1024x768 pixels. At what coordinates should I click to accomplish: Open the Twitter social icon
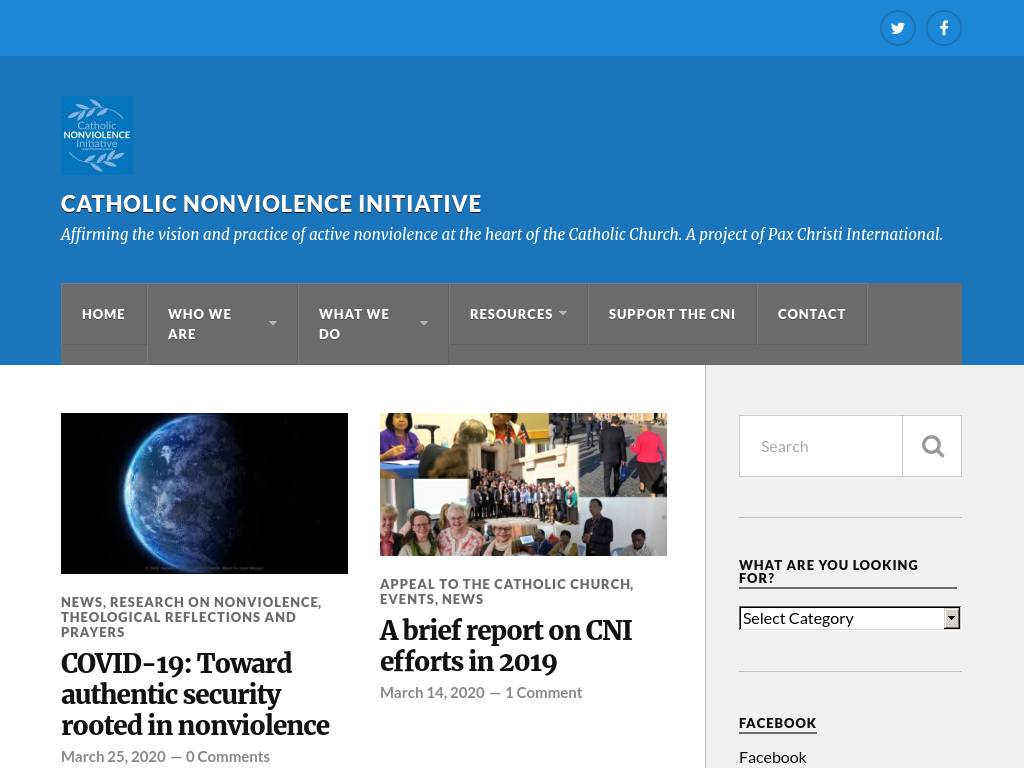coord(897,28)
